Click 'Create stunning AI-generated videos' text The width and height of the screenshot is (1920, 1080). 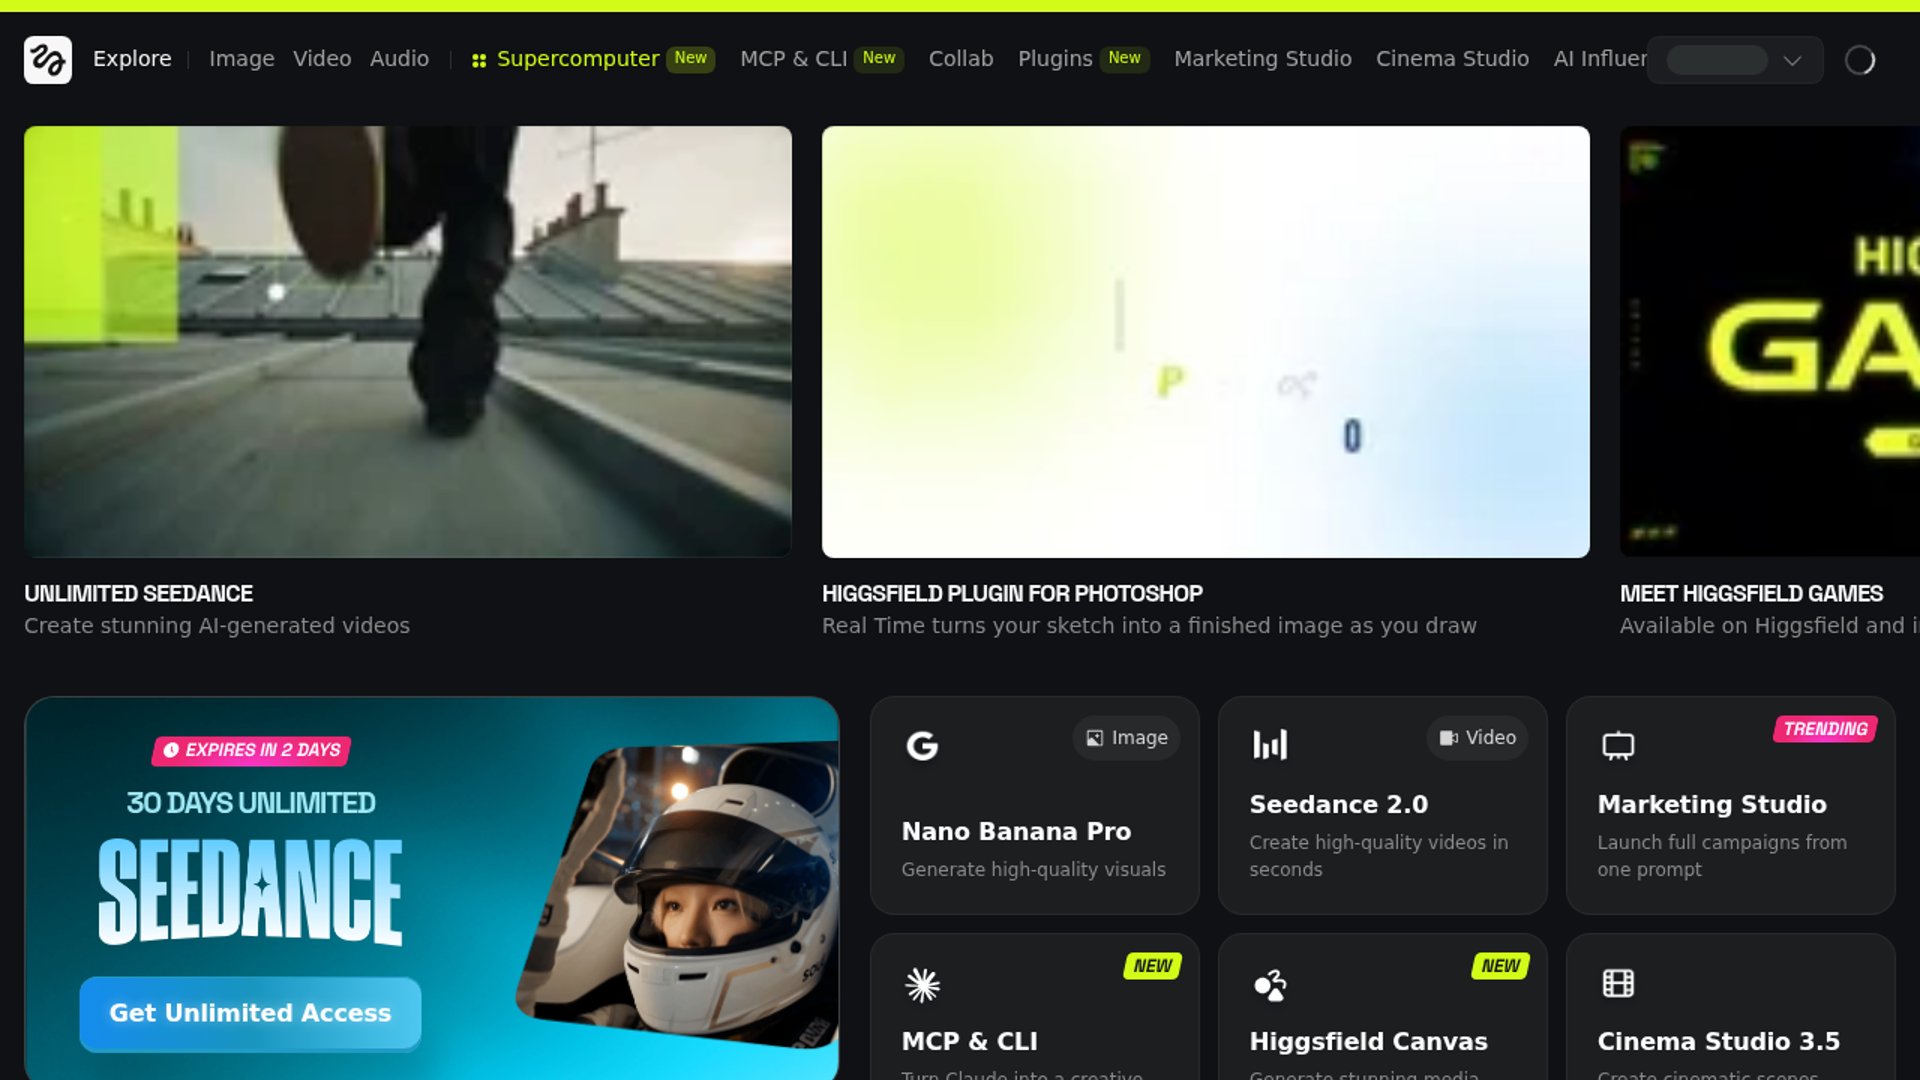(x=217, y=626)
